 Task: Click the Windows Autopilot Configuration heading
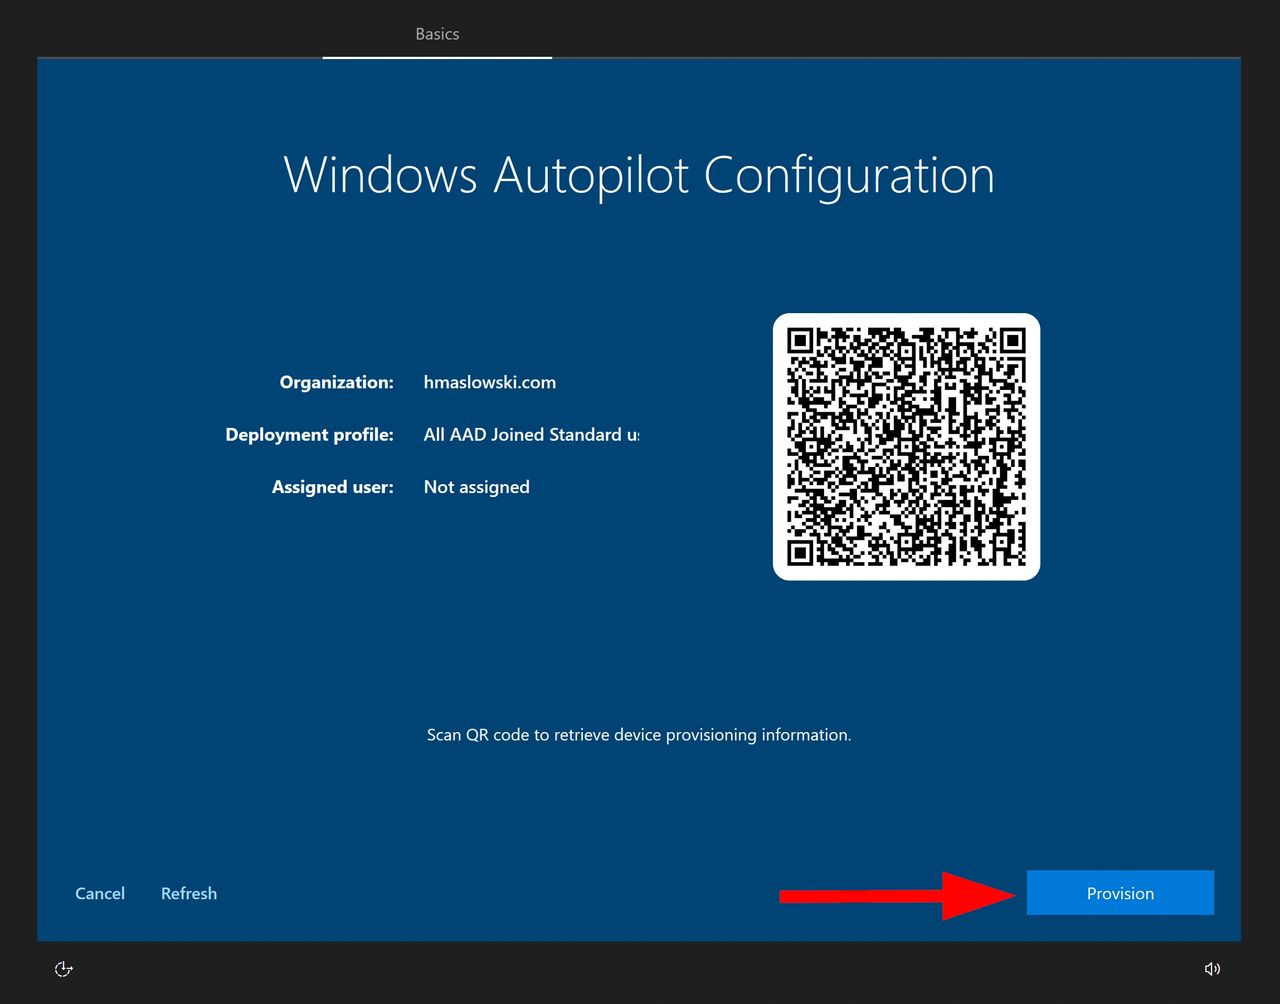[x=639, y=175]
